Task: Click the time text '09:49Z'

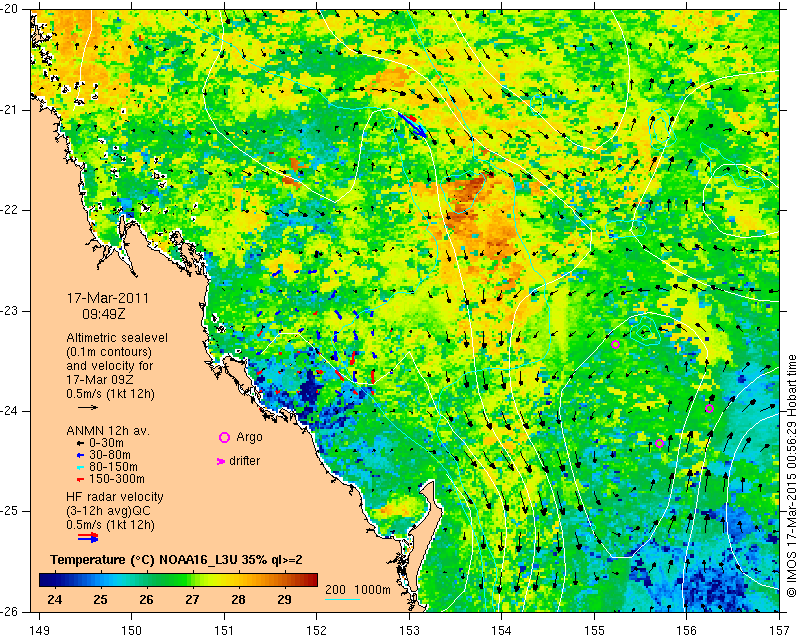Action: pyautogui.click(x=104, y=314)
